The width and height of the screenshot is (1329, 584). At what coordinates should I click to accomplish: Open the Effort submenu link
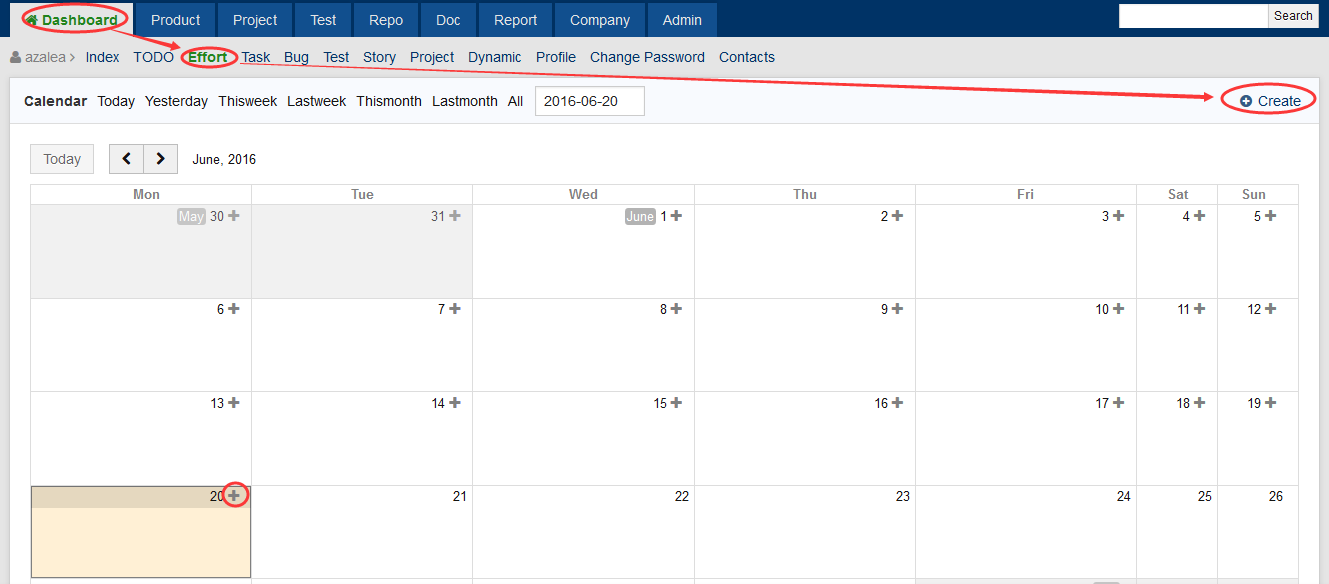click(x=208, y=57)
